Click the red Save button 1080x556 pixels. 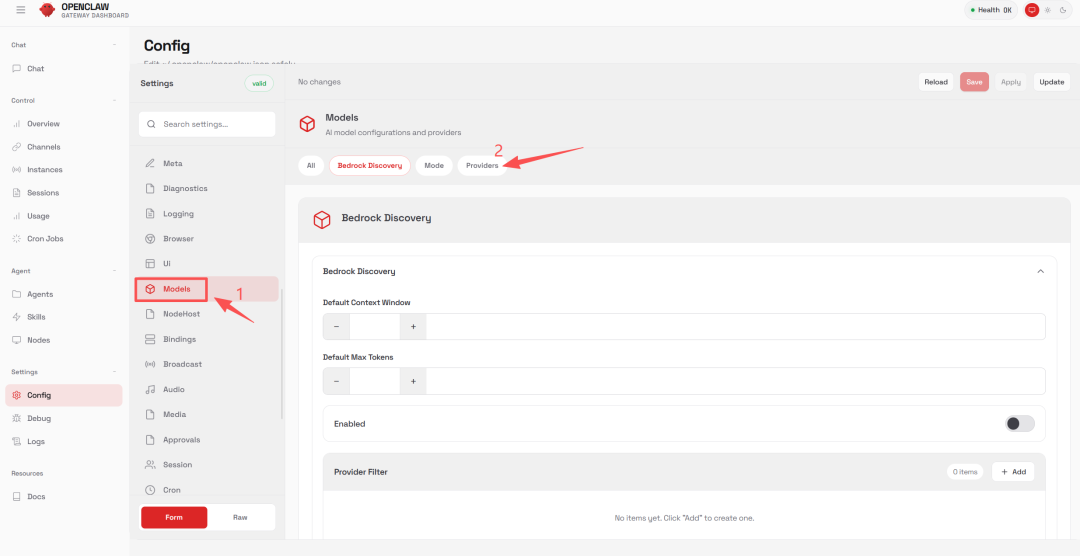pos(974,82)
